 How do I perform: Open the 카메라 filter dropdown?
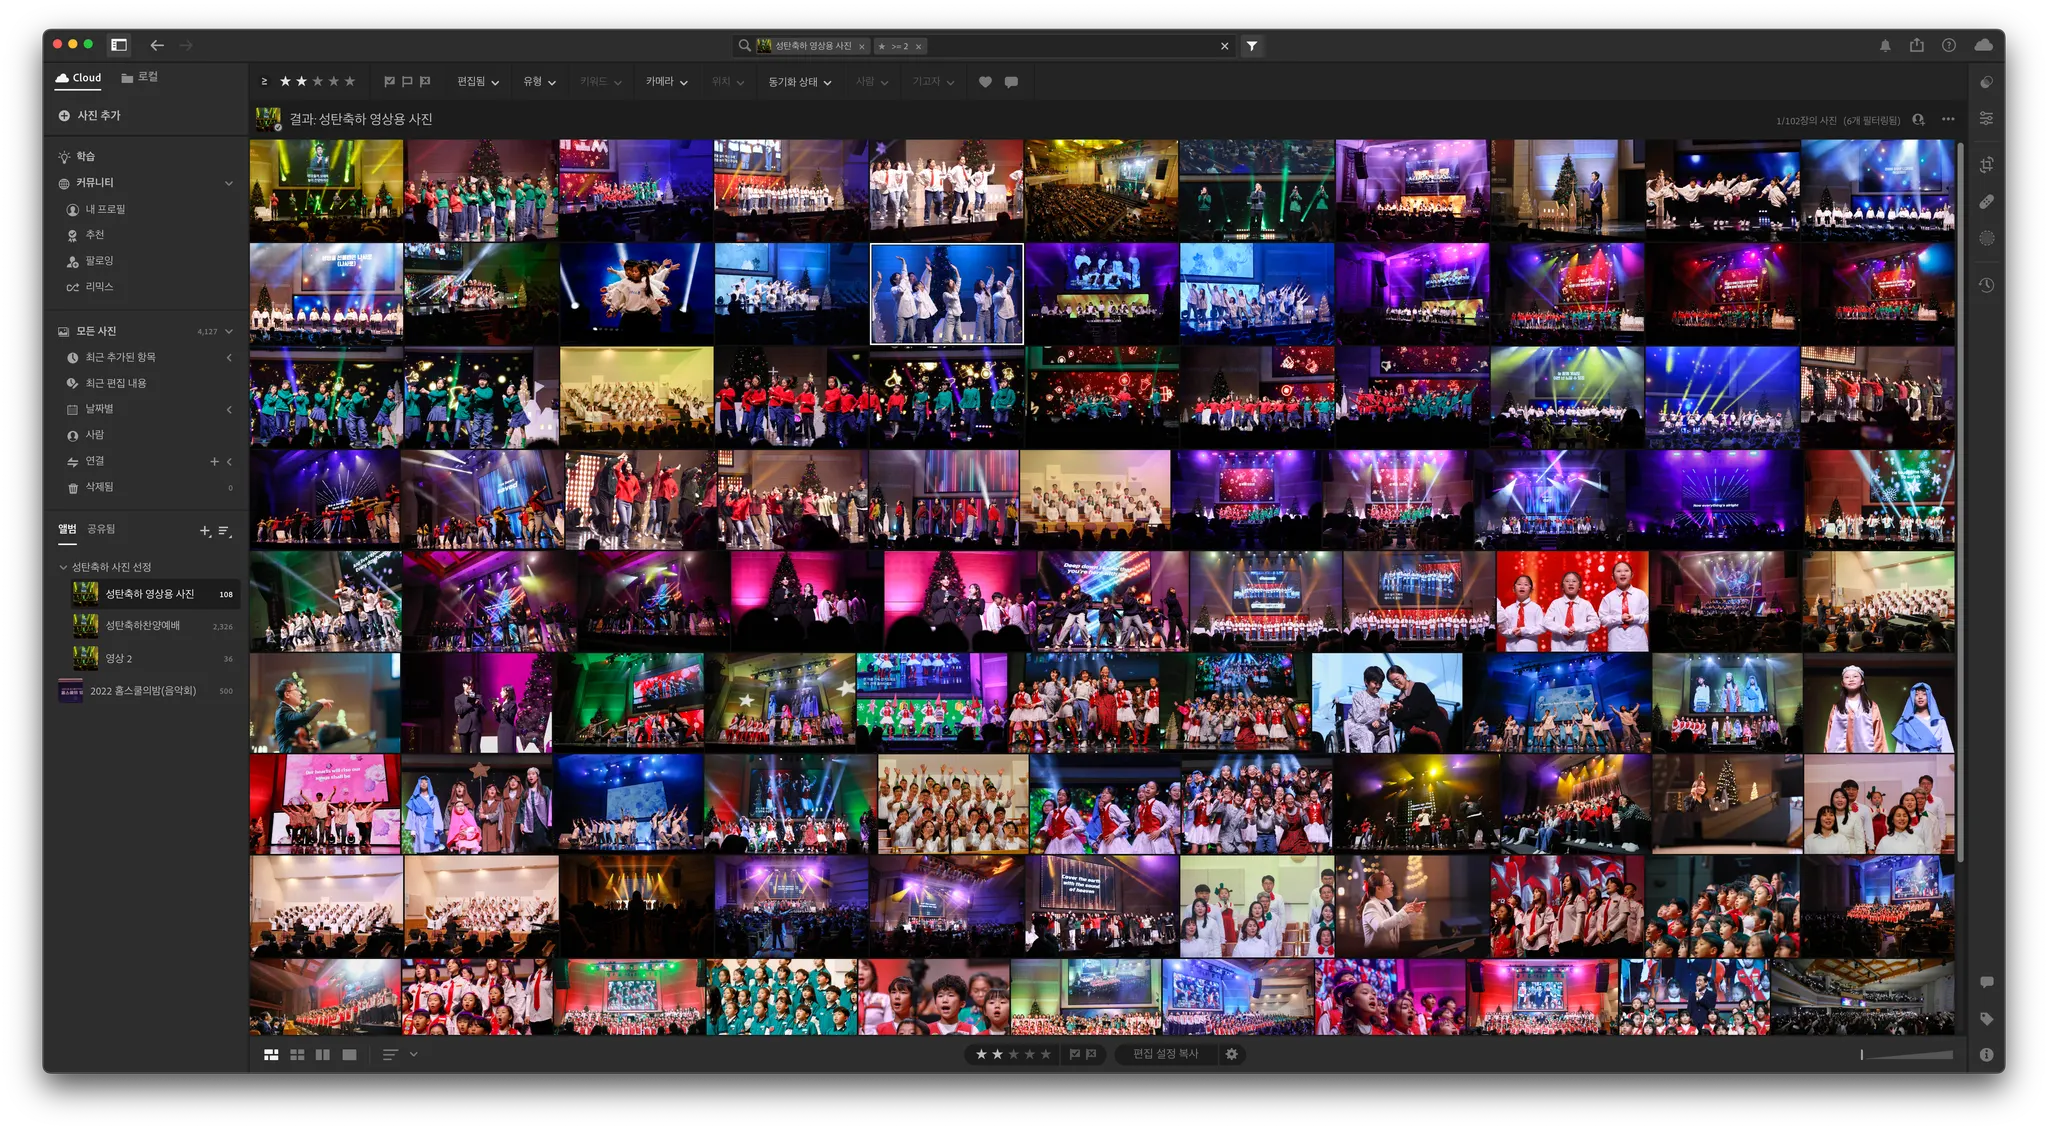tap(666, 82)
